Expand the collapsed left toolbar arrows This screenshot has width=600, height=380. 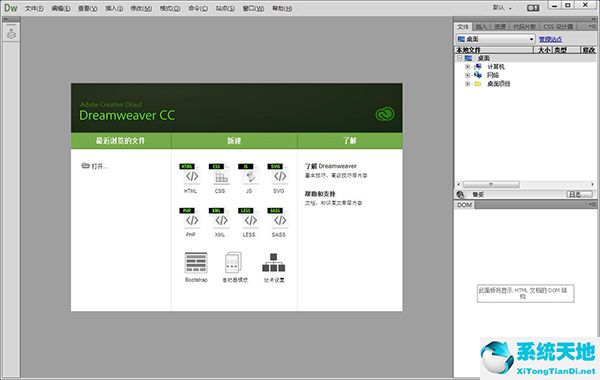[6, 19]
